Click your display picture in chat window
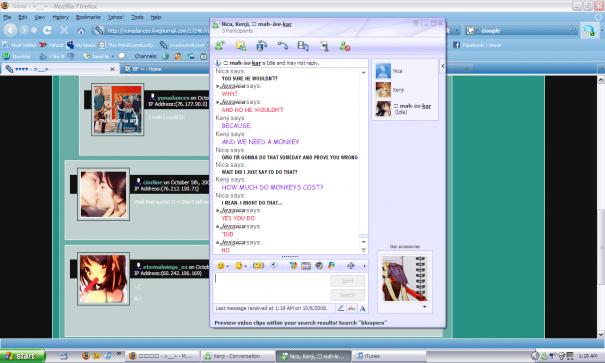This screenshot has height=363, width=605. 404,279
